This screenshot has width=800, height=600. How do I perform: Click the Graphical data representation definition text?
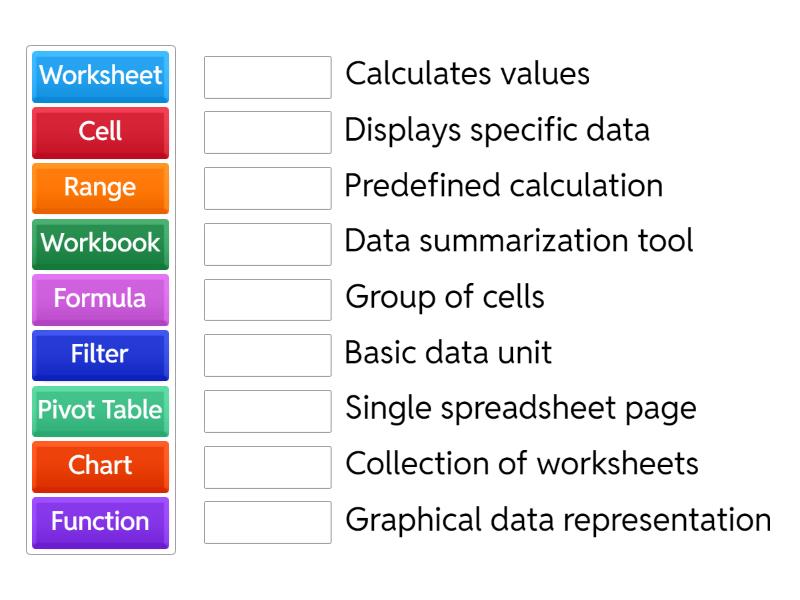[x=557, y=521]
